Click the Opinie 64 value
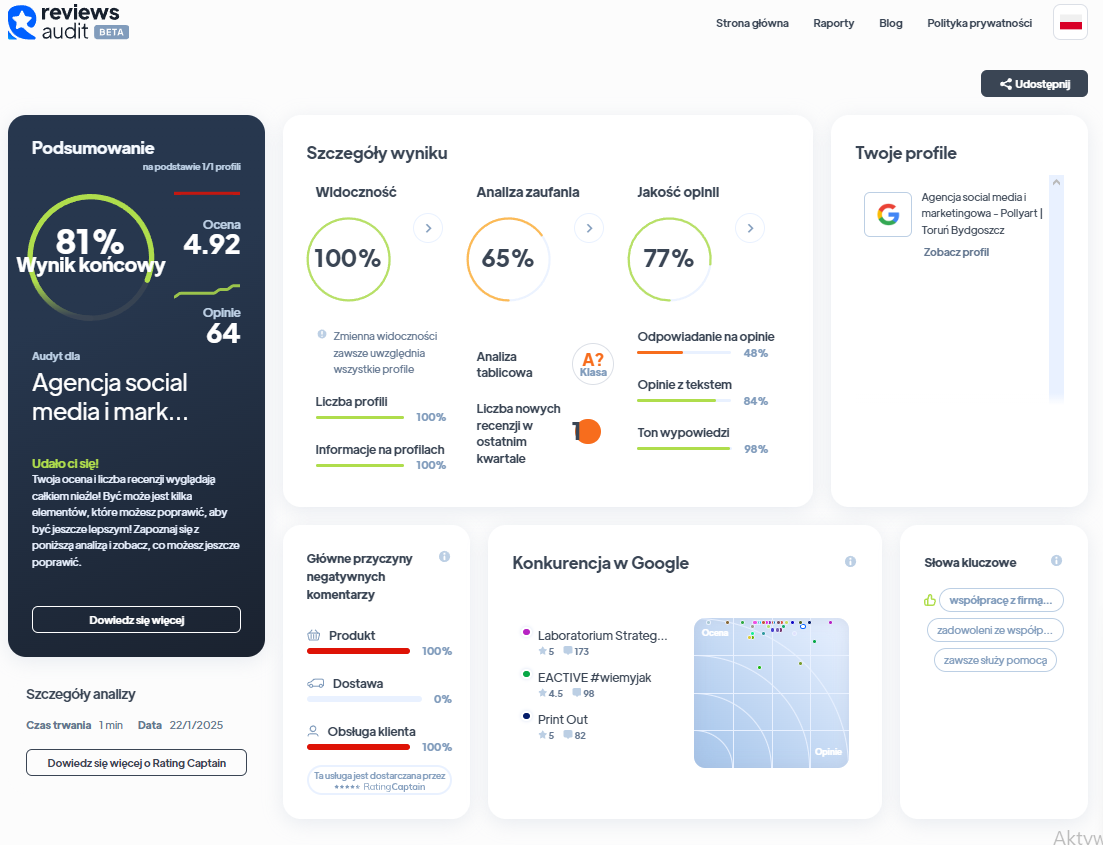The image size is (1103, 845). [223, 333]
